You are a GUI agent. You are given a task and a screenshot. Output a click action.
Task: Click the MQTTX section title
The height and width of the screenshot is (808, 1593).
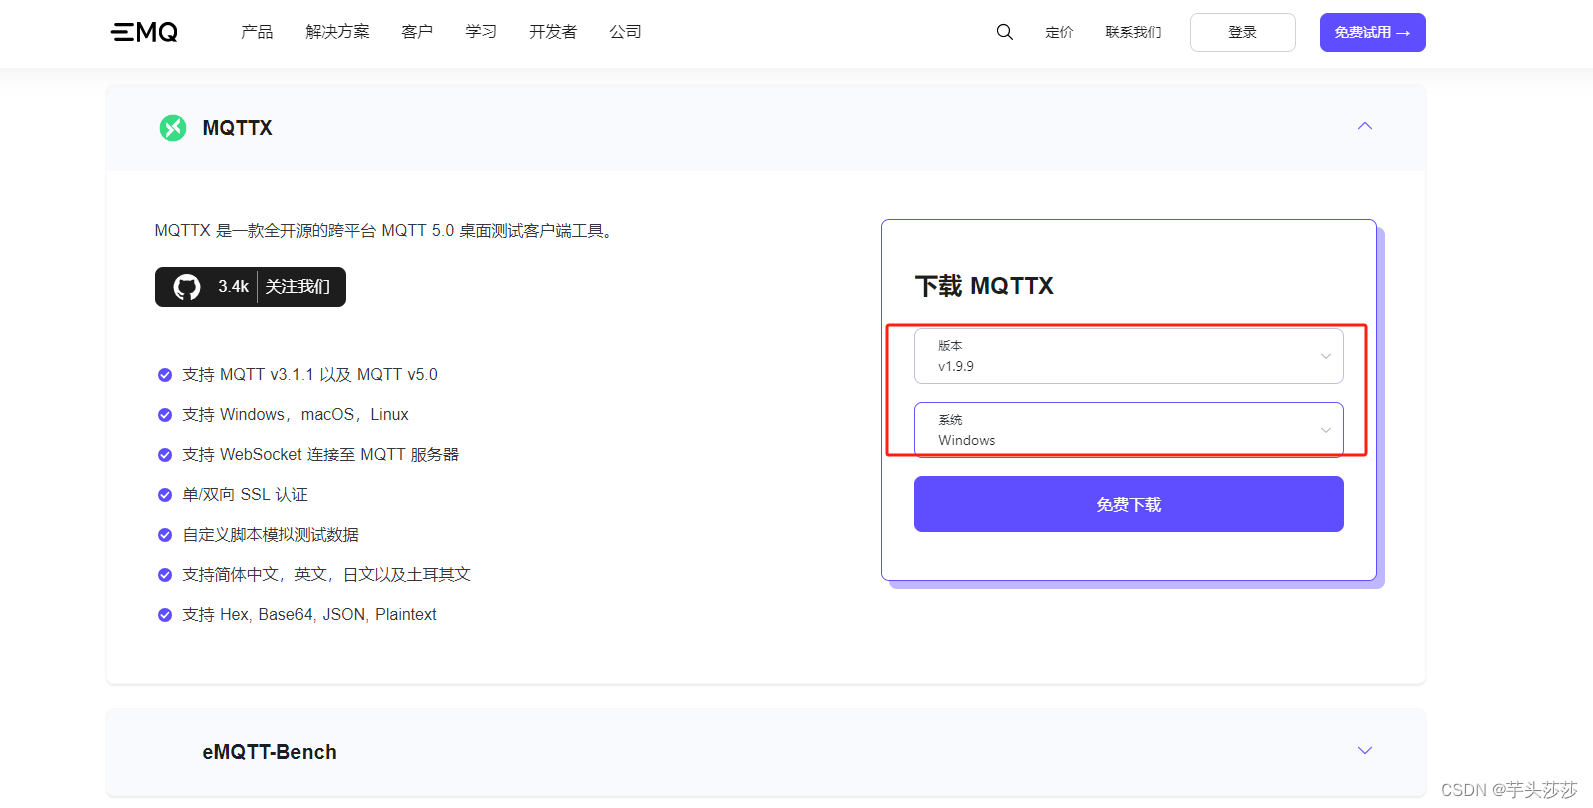[x=237, y=128]
